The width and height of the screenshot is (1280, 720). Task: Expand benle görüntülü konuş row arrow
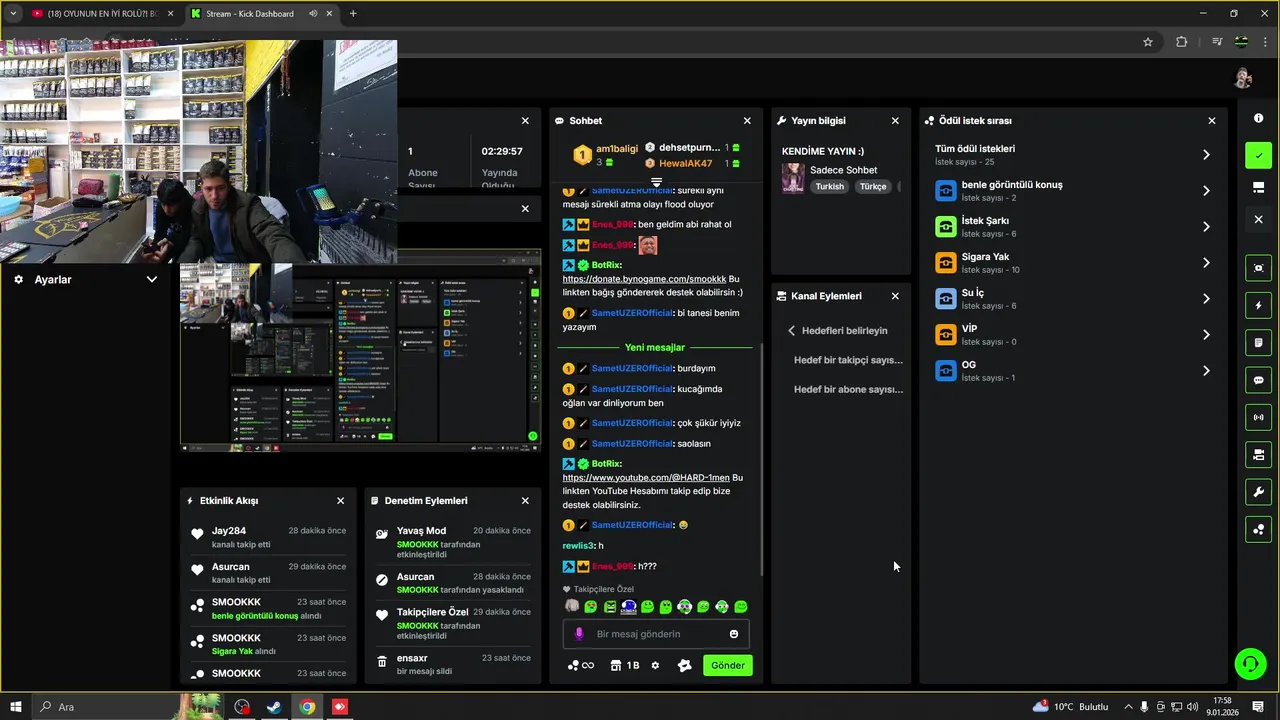pos(1206,191)
